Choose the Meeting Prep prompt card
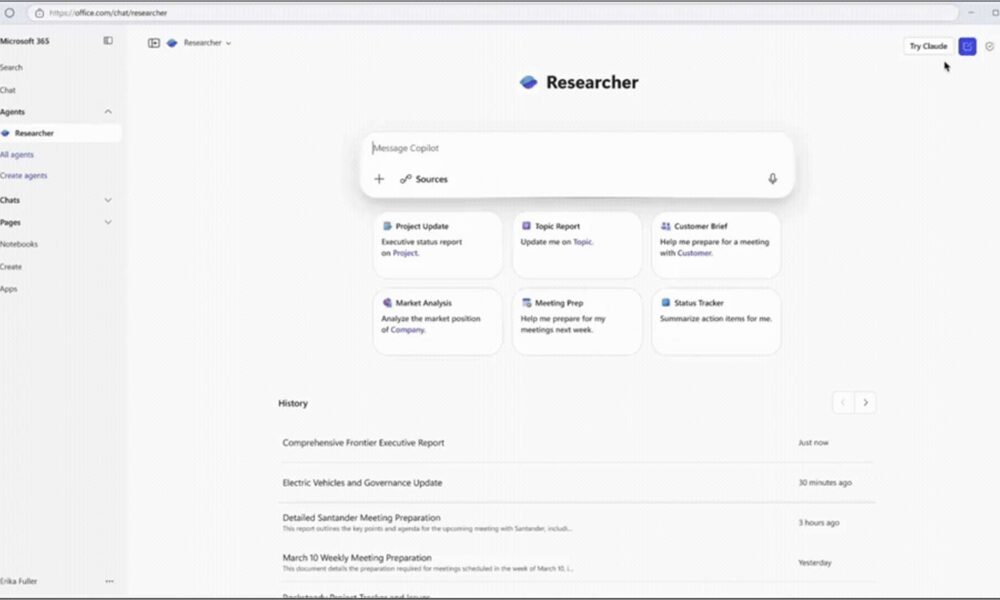This screenshot has height=600, width=1000. pyautogui.click(x=577, y=321)
